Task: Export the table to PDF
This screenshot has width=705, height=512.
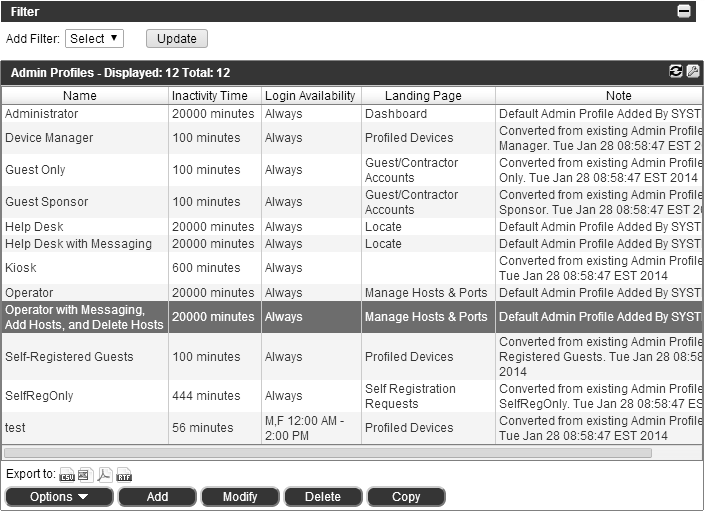Action: 105,475
